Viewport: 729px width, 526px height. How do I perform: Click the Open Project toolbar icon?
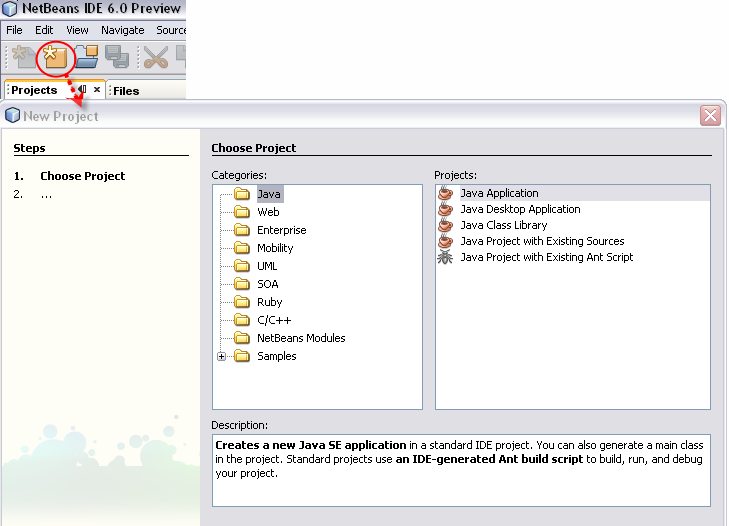coord(87,57)
